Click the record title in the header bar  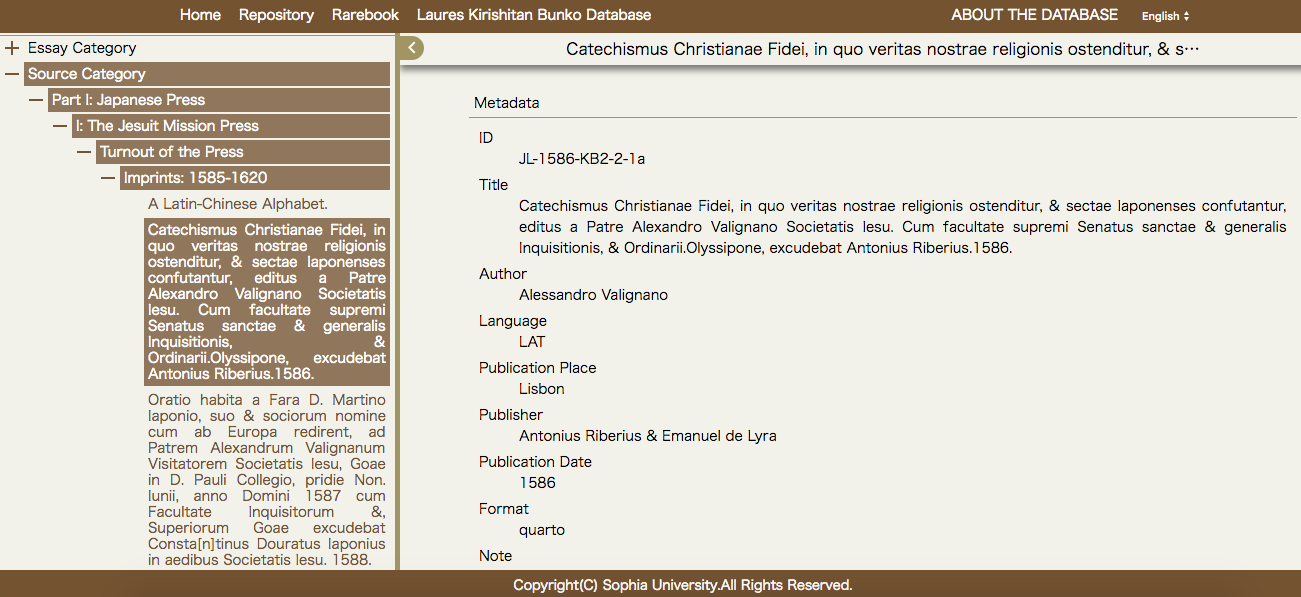click(882, 48)
